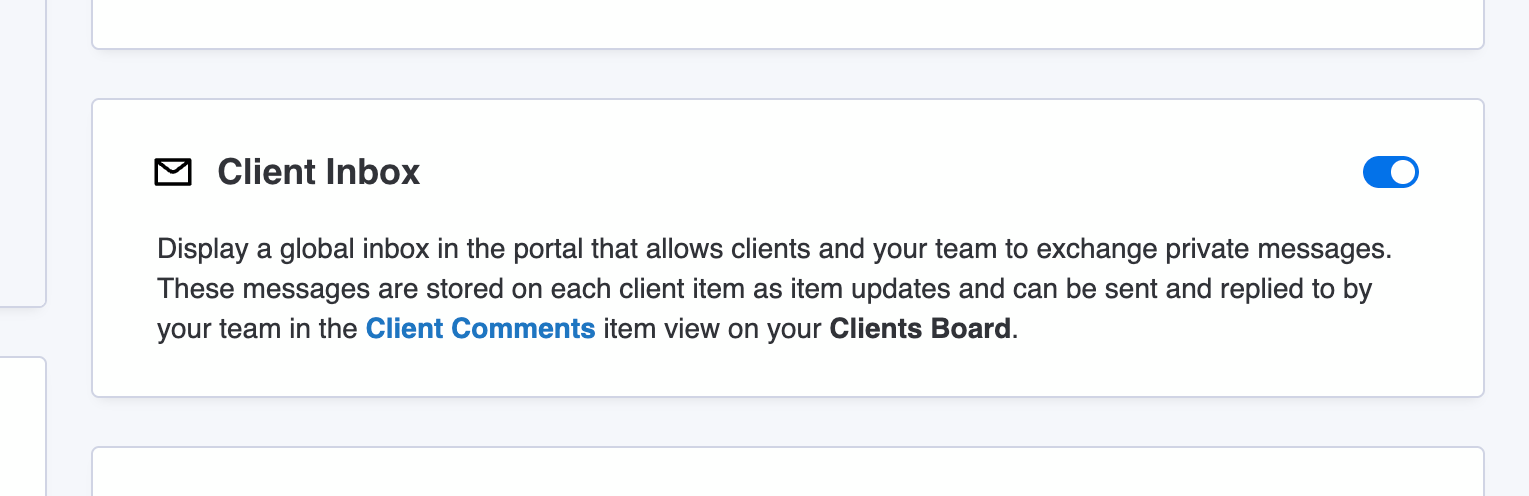Viewport: 1529px width, 496px height.
Task: Click the Client Inbox heading text
Action: click(319, 173)
